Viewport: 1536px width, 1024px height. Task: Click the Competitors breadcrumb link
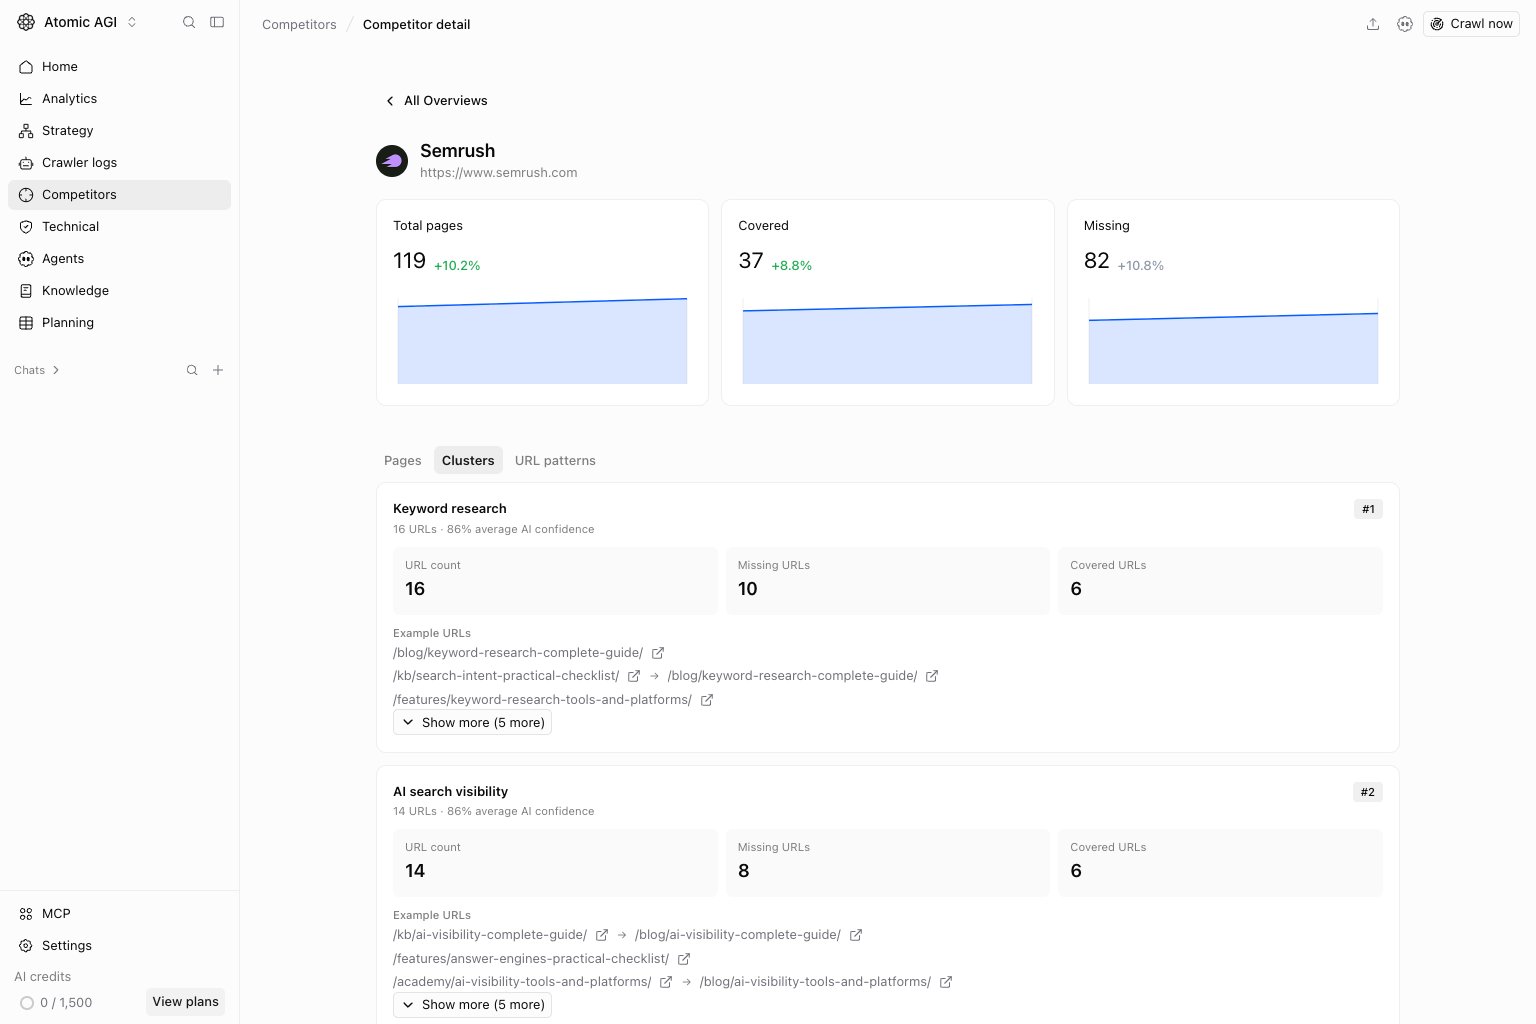point(299,24)
